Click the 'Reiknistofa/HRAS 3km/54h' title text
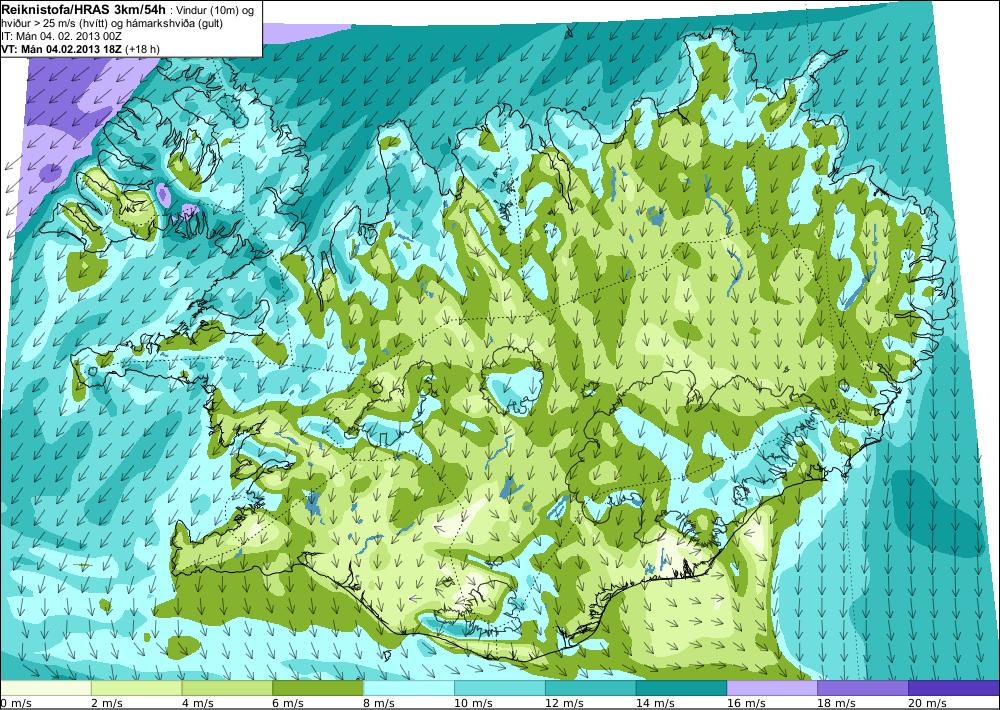Image resolution: width=1000 pixels, height=710 pixels. point(83,10)
